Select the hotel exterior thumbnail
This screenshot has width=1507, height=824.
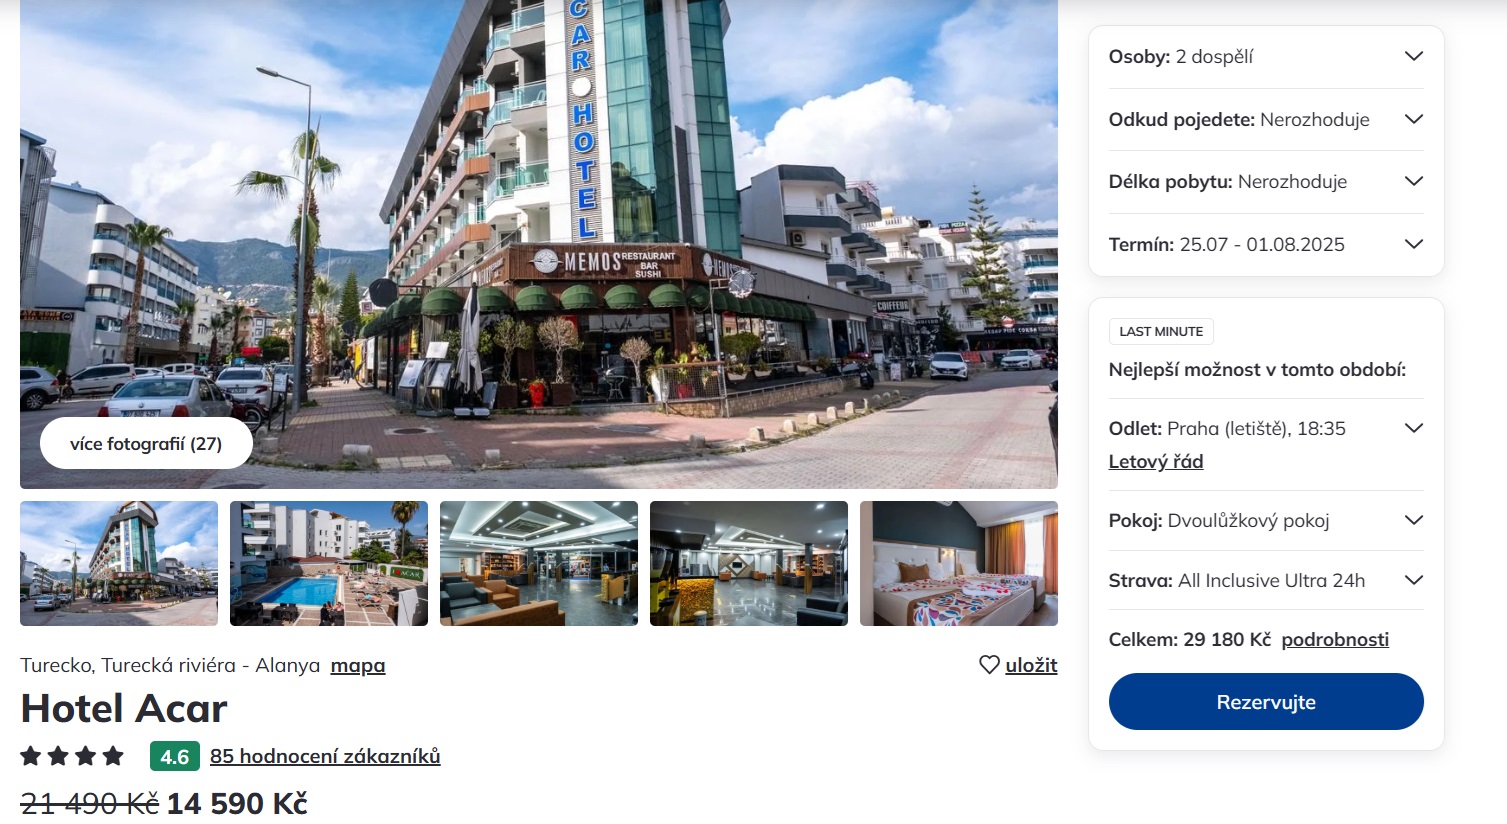(119, 564)
